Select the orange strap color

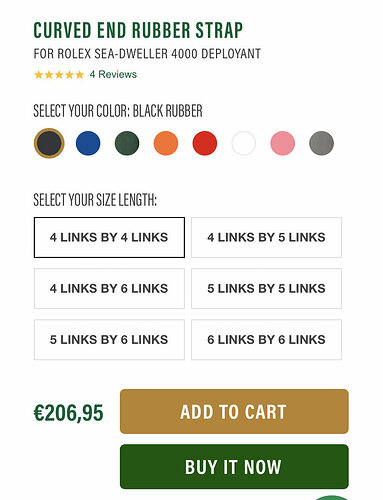(166, 143)
